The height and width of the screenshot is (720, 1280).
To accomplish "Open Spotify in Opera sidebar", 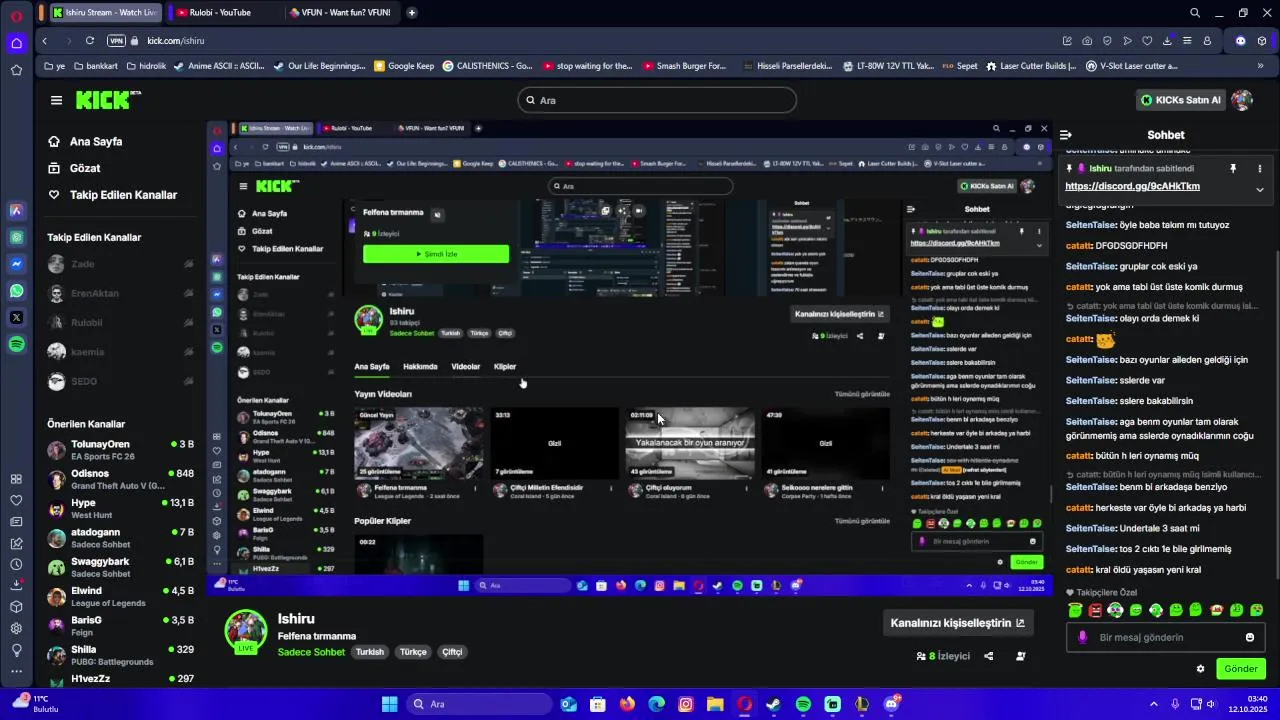I will [16, 344].
